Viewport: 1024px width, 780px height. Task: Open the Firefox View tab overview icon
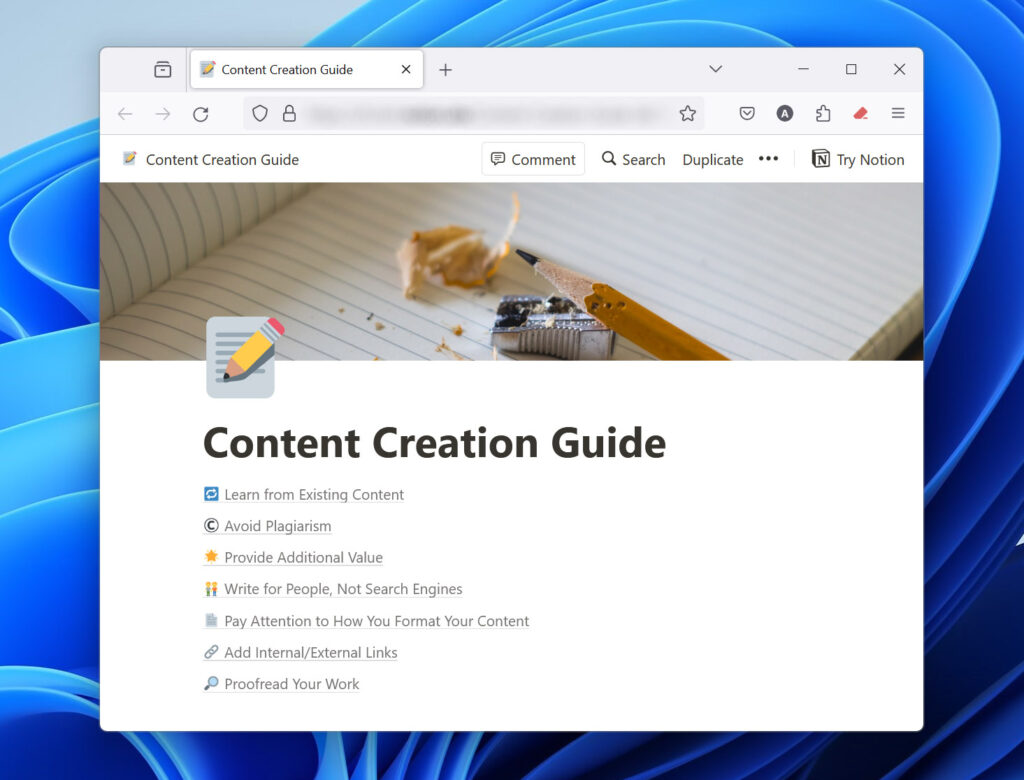click(x=162, y=69)
